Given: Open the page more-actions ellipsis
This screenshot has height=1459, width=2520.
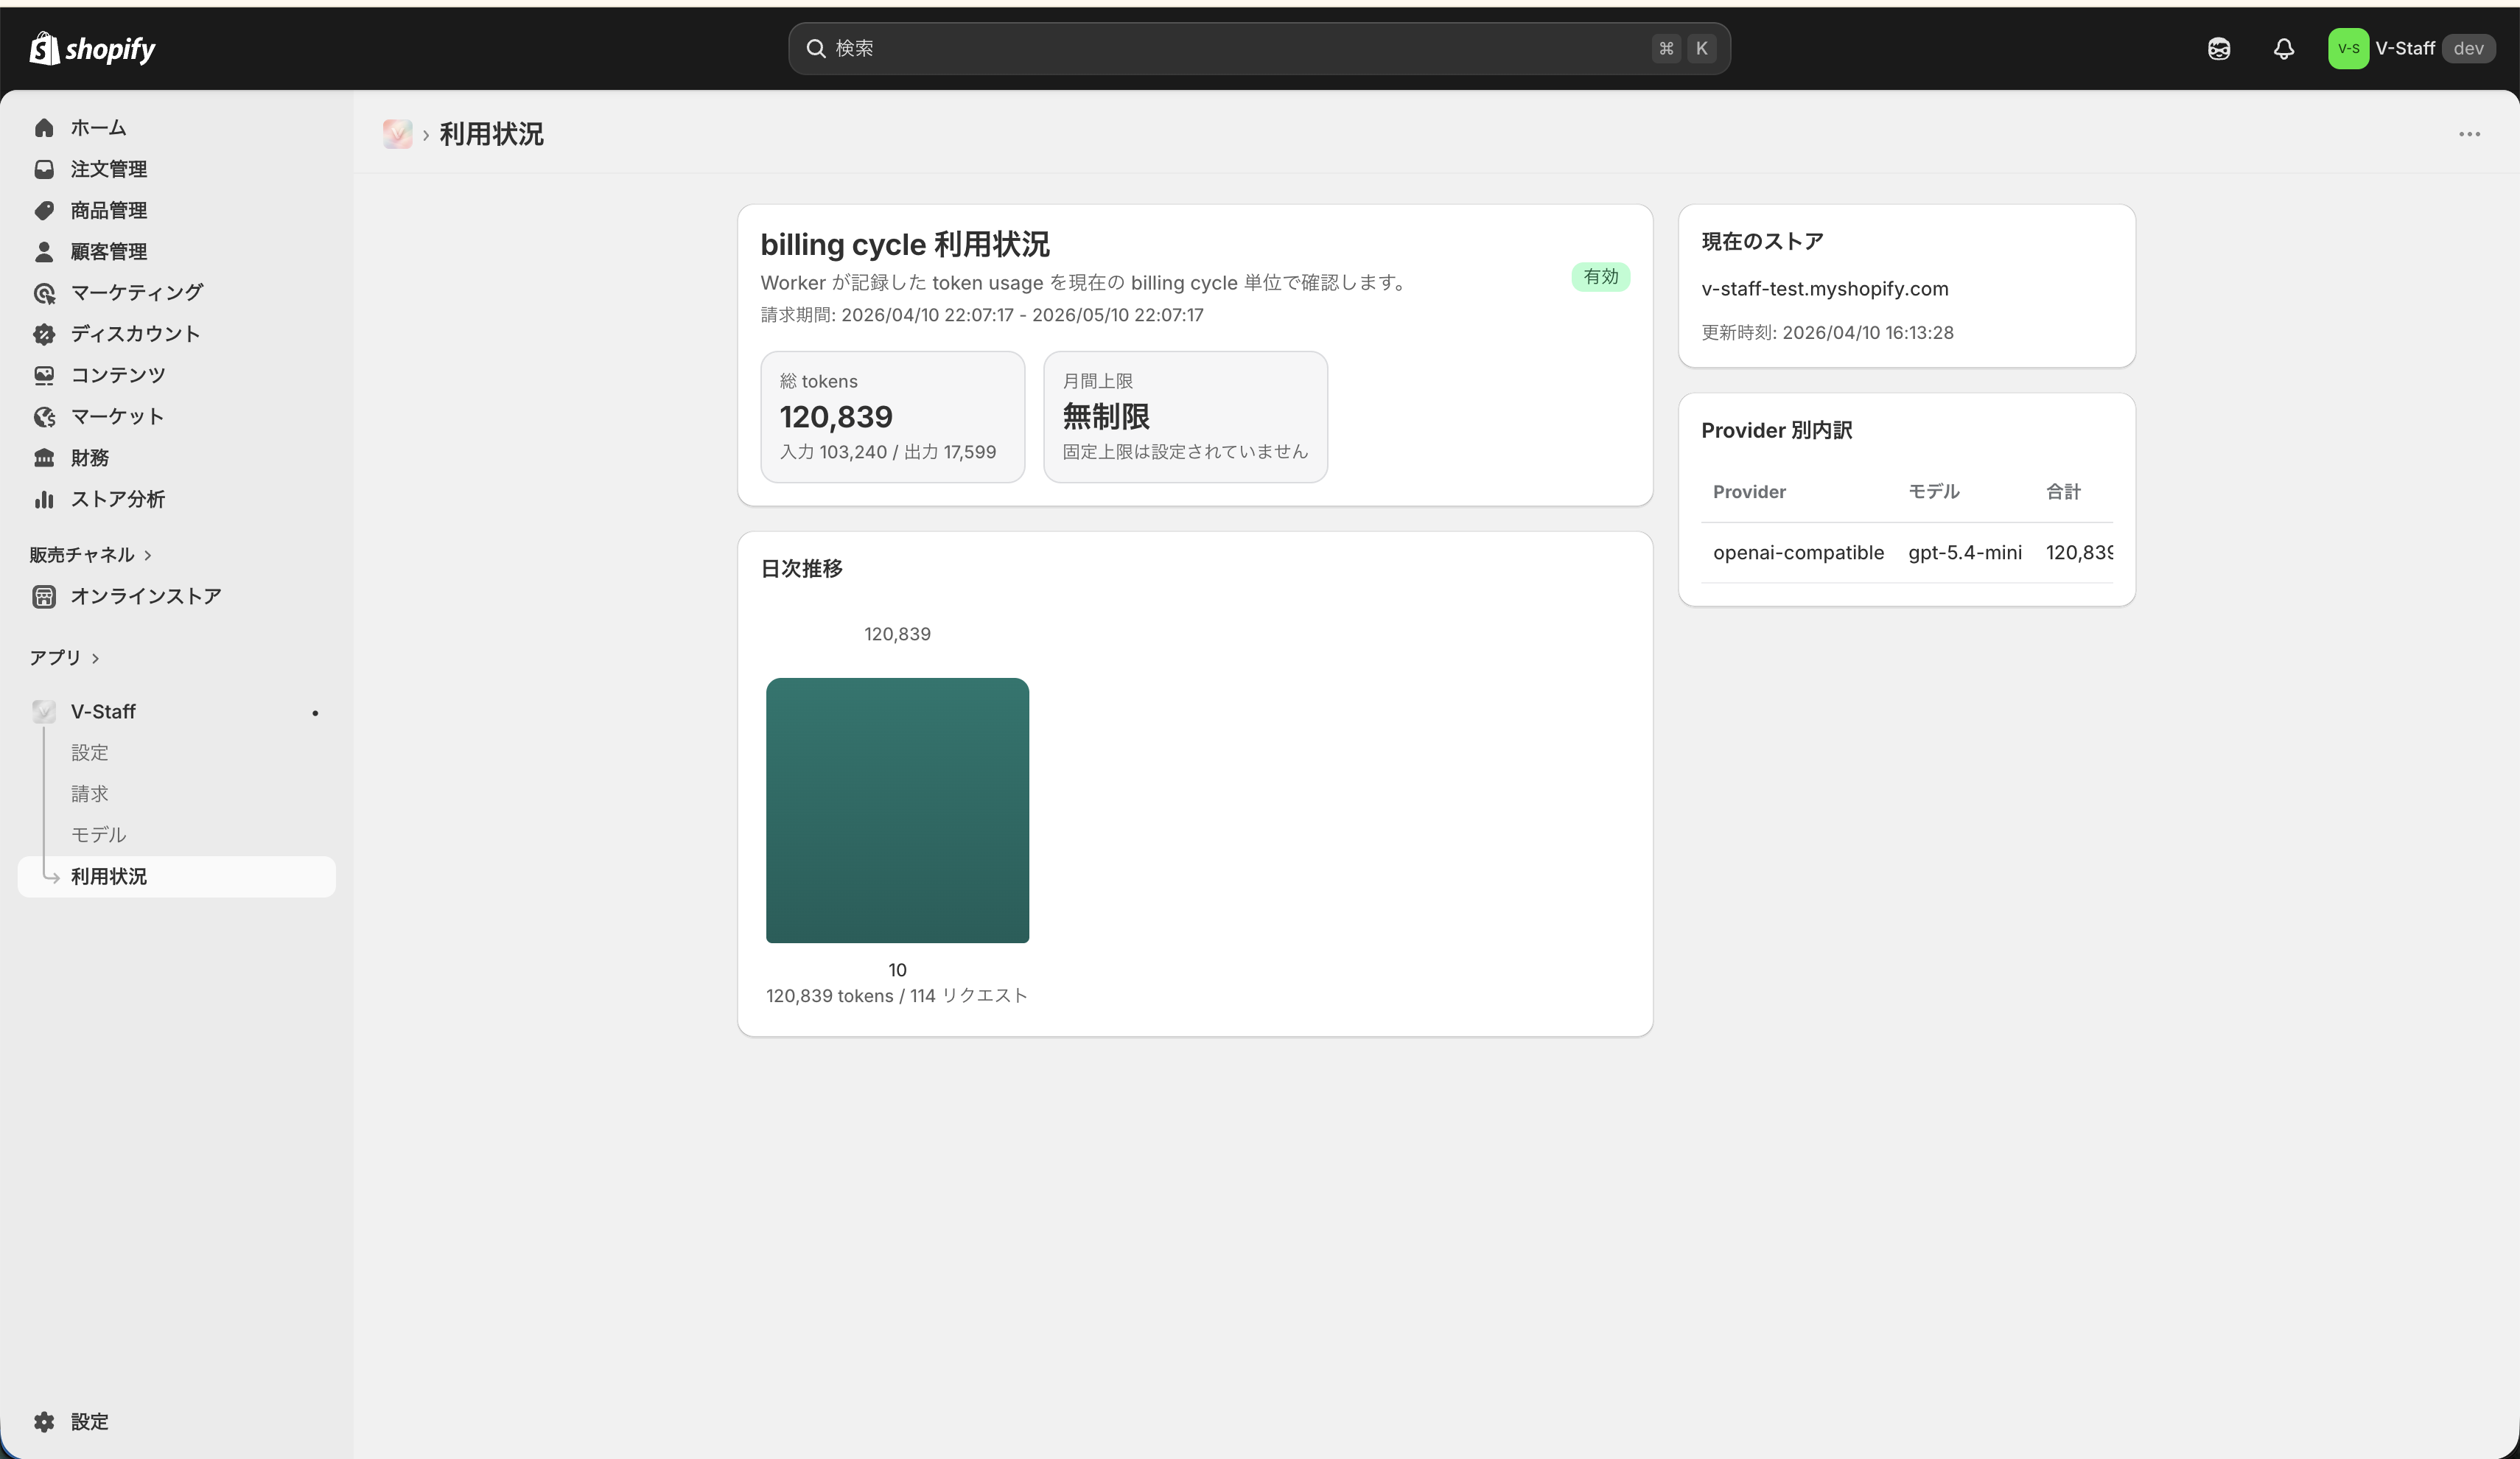Looking at the screenshot, I should pos(2469,134).
